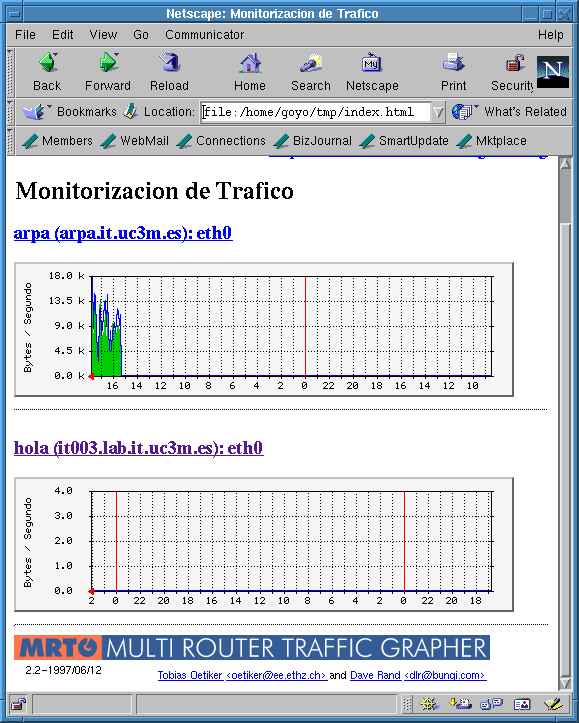Open Connections from personal toolbar
This screenshot has height=723, width=579.
[221, 141]
